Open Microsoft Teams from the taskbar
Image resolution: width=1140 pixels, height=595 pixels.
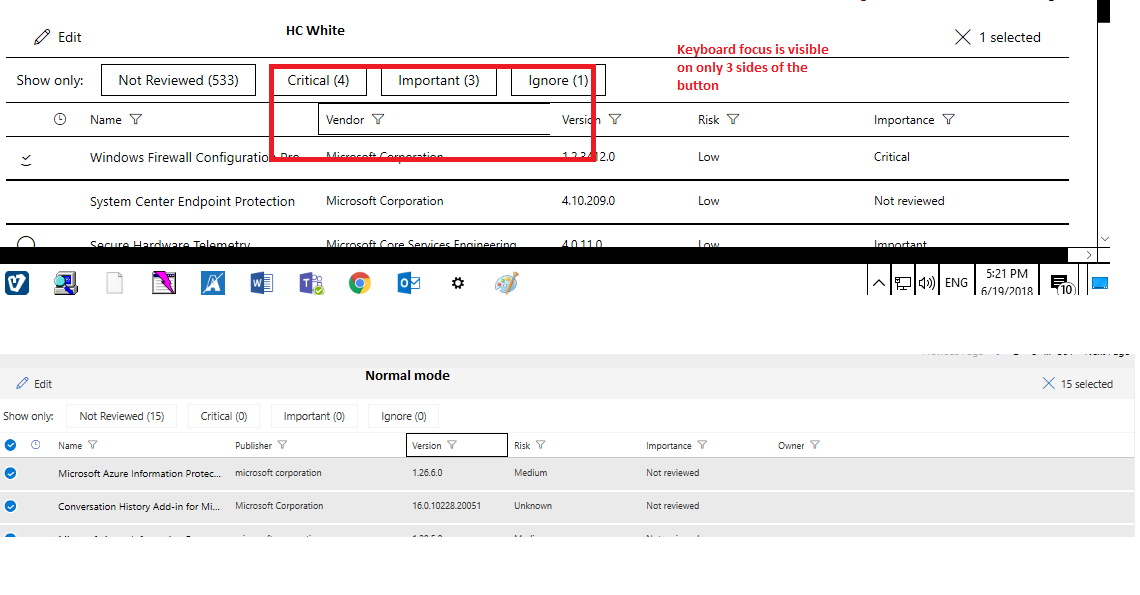tap(310, 283)
